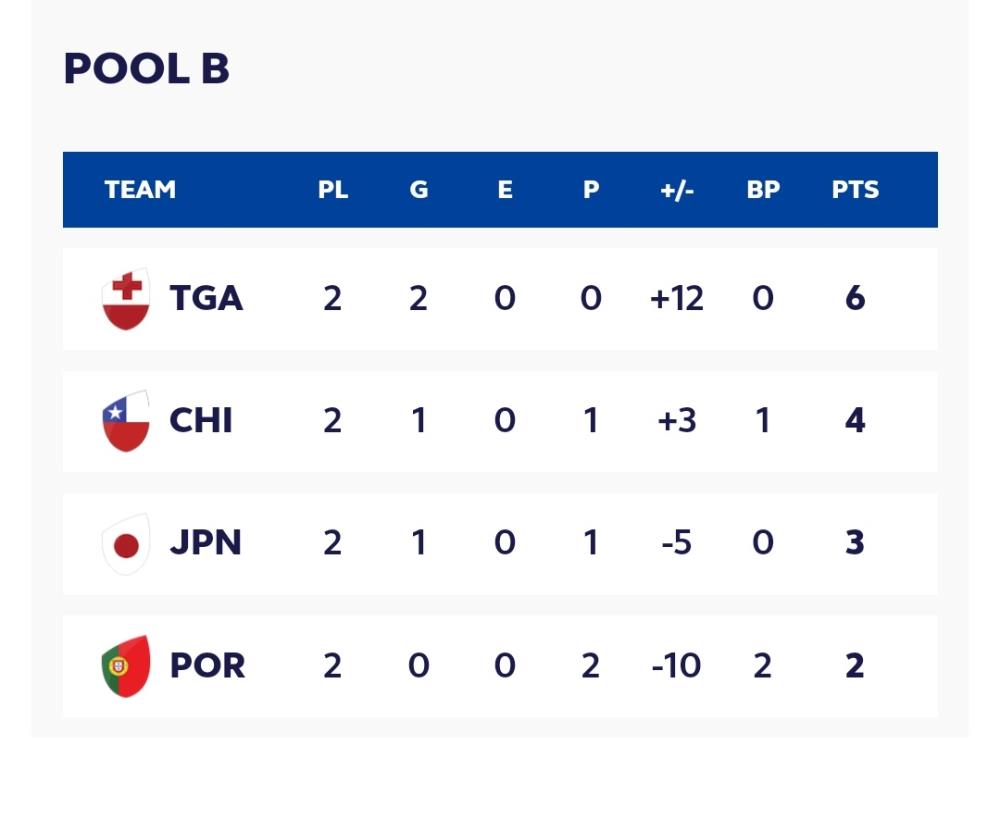The height and width of the screenshot is (820, 1000).
Task: Click the E column header
Action: coord(505,190)
